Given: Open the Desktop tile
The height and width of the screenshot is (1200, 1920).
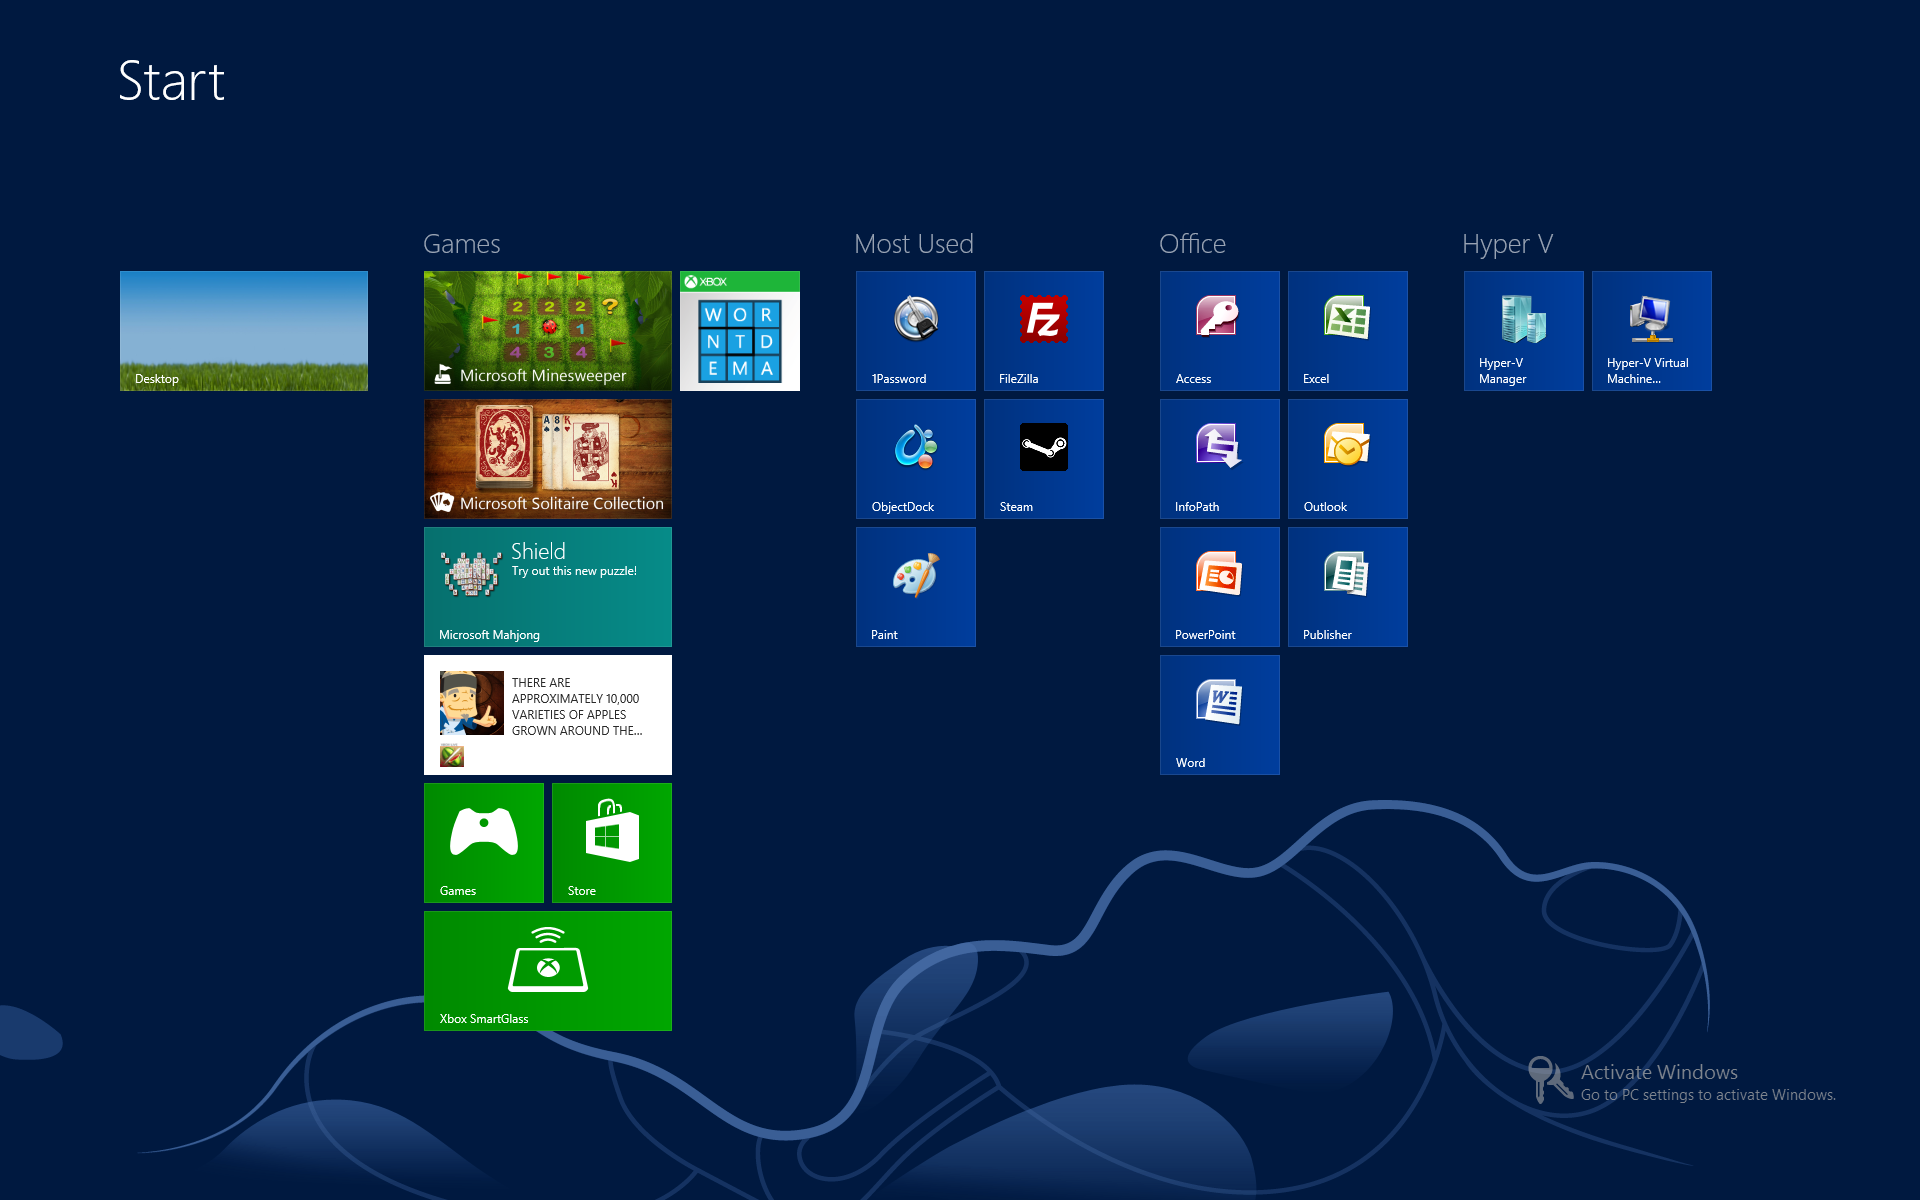Looking at the screenshot, I should pyautogui.click(x=244, y=331).
